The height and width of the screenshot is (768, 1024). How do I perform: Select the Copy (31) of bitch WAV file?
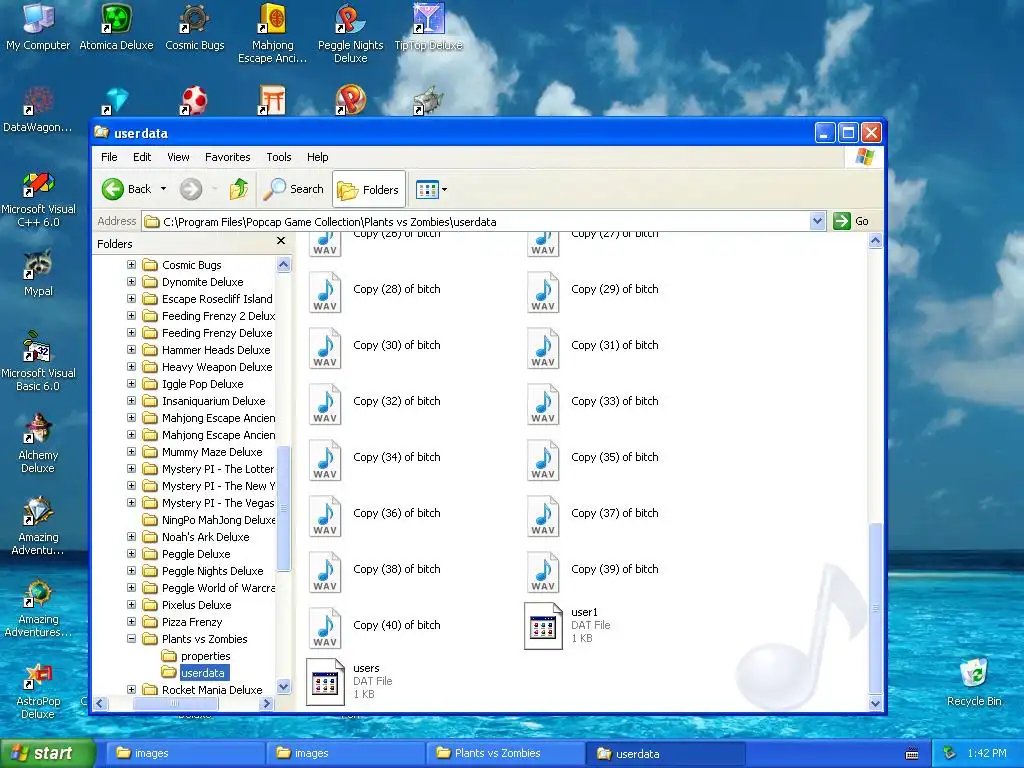(593, 349)
